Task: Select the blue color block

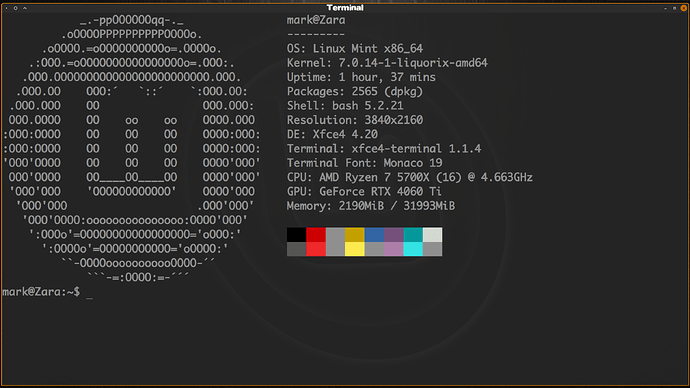Action: click(374, 234)
